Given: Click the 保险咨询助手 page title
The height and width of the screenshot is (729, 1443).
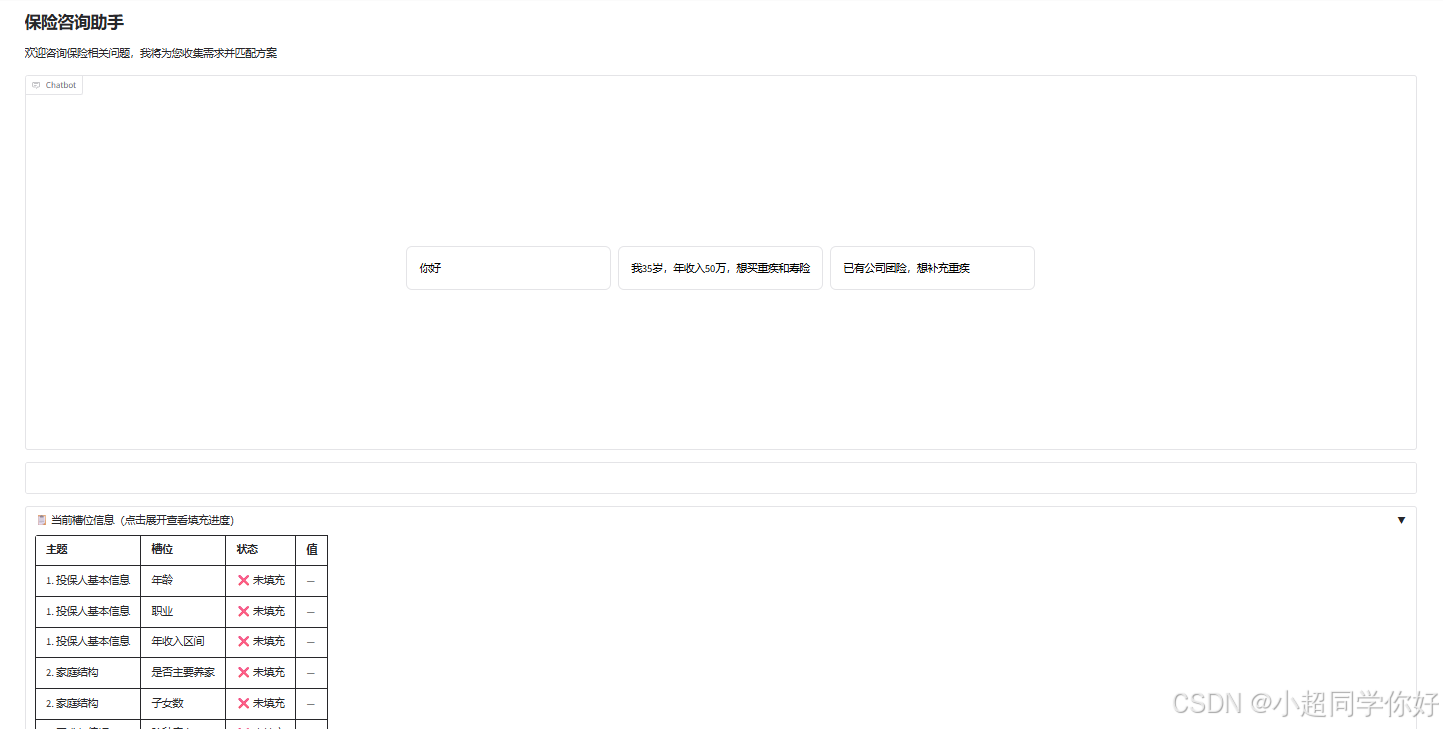Looking at the screenshot, I should (71, 21).
